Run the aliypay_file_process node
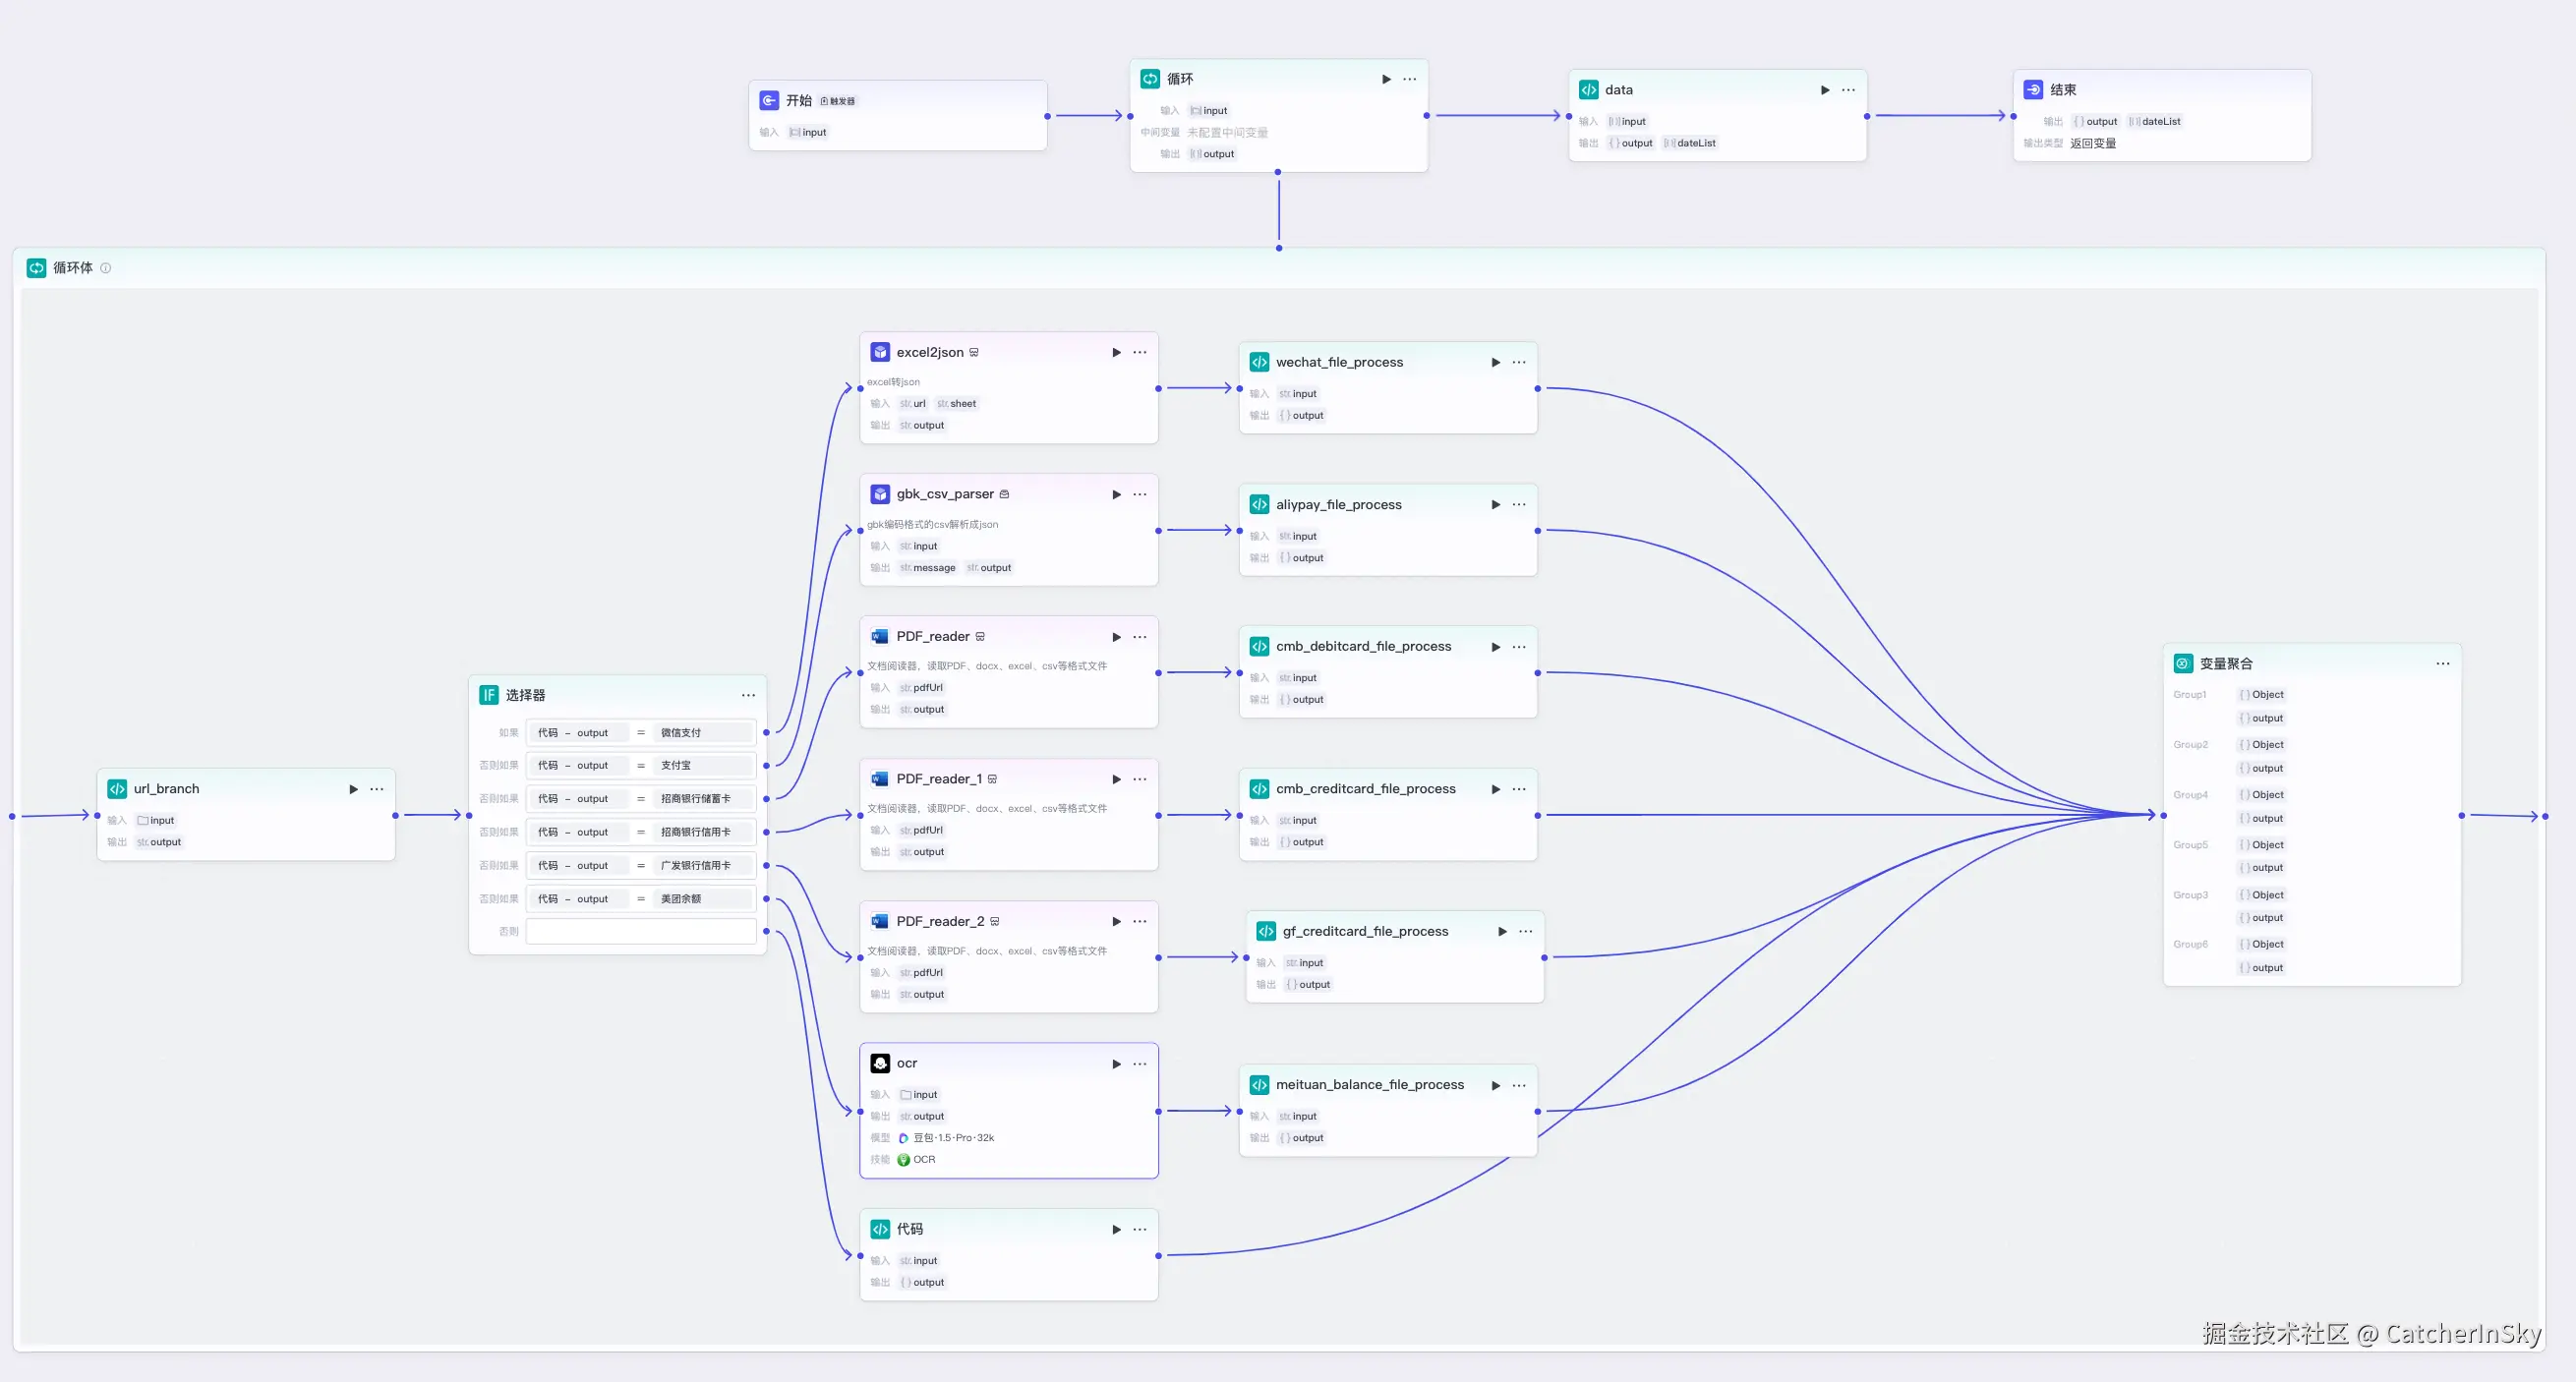The width and height of the screenshot is (2576, 1382). pyautogui.click(x=1495, y=504)
